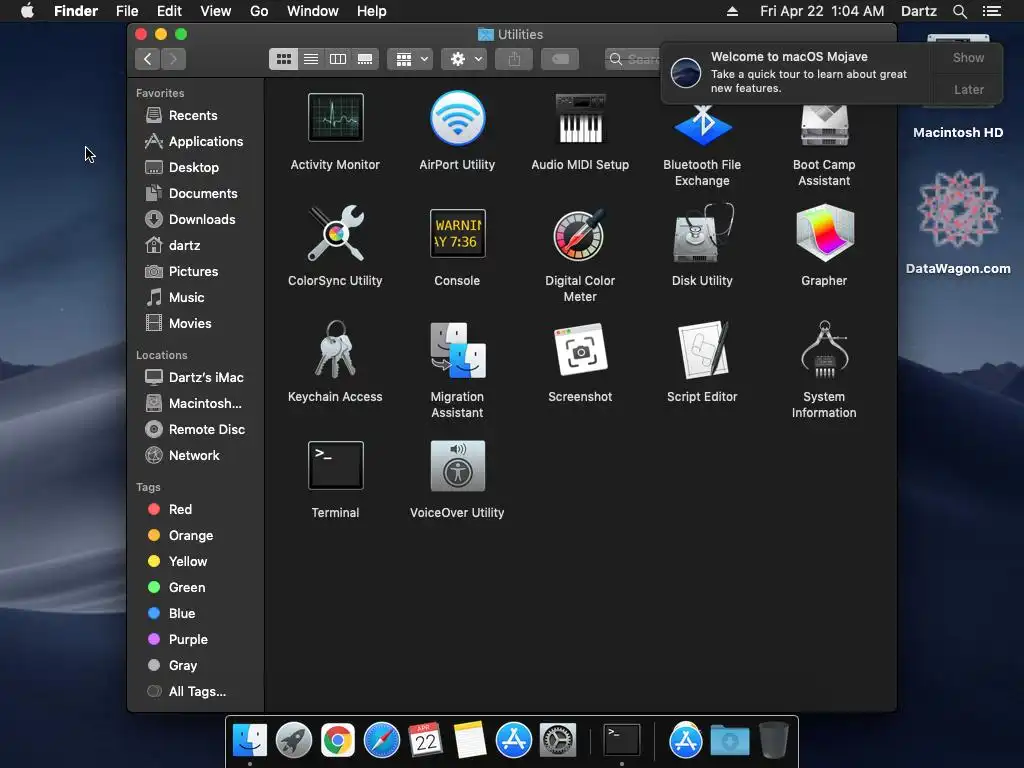Open Activity Monitor app icon
This screenshot has width=1024, height=768.
click(x=335, y=118)
